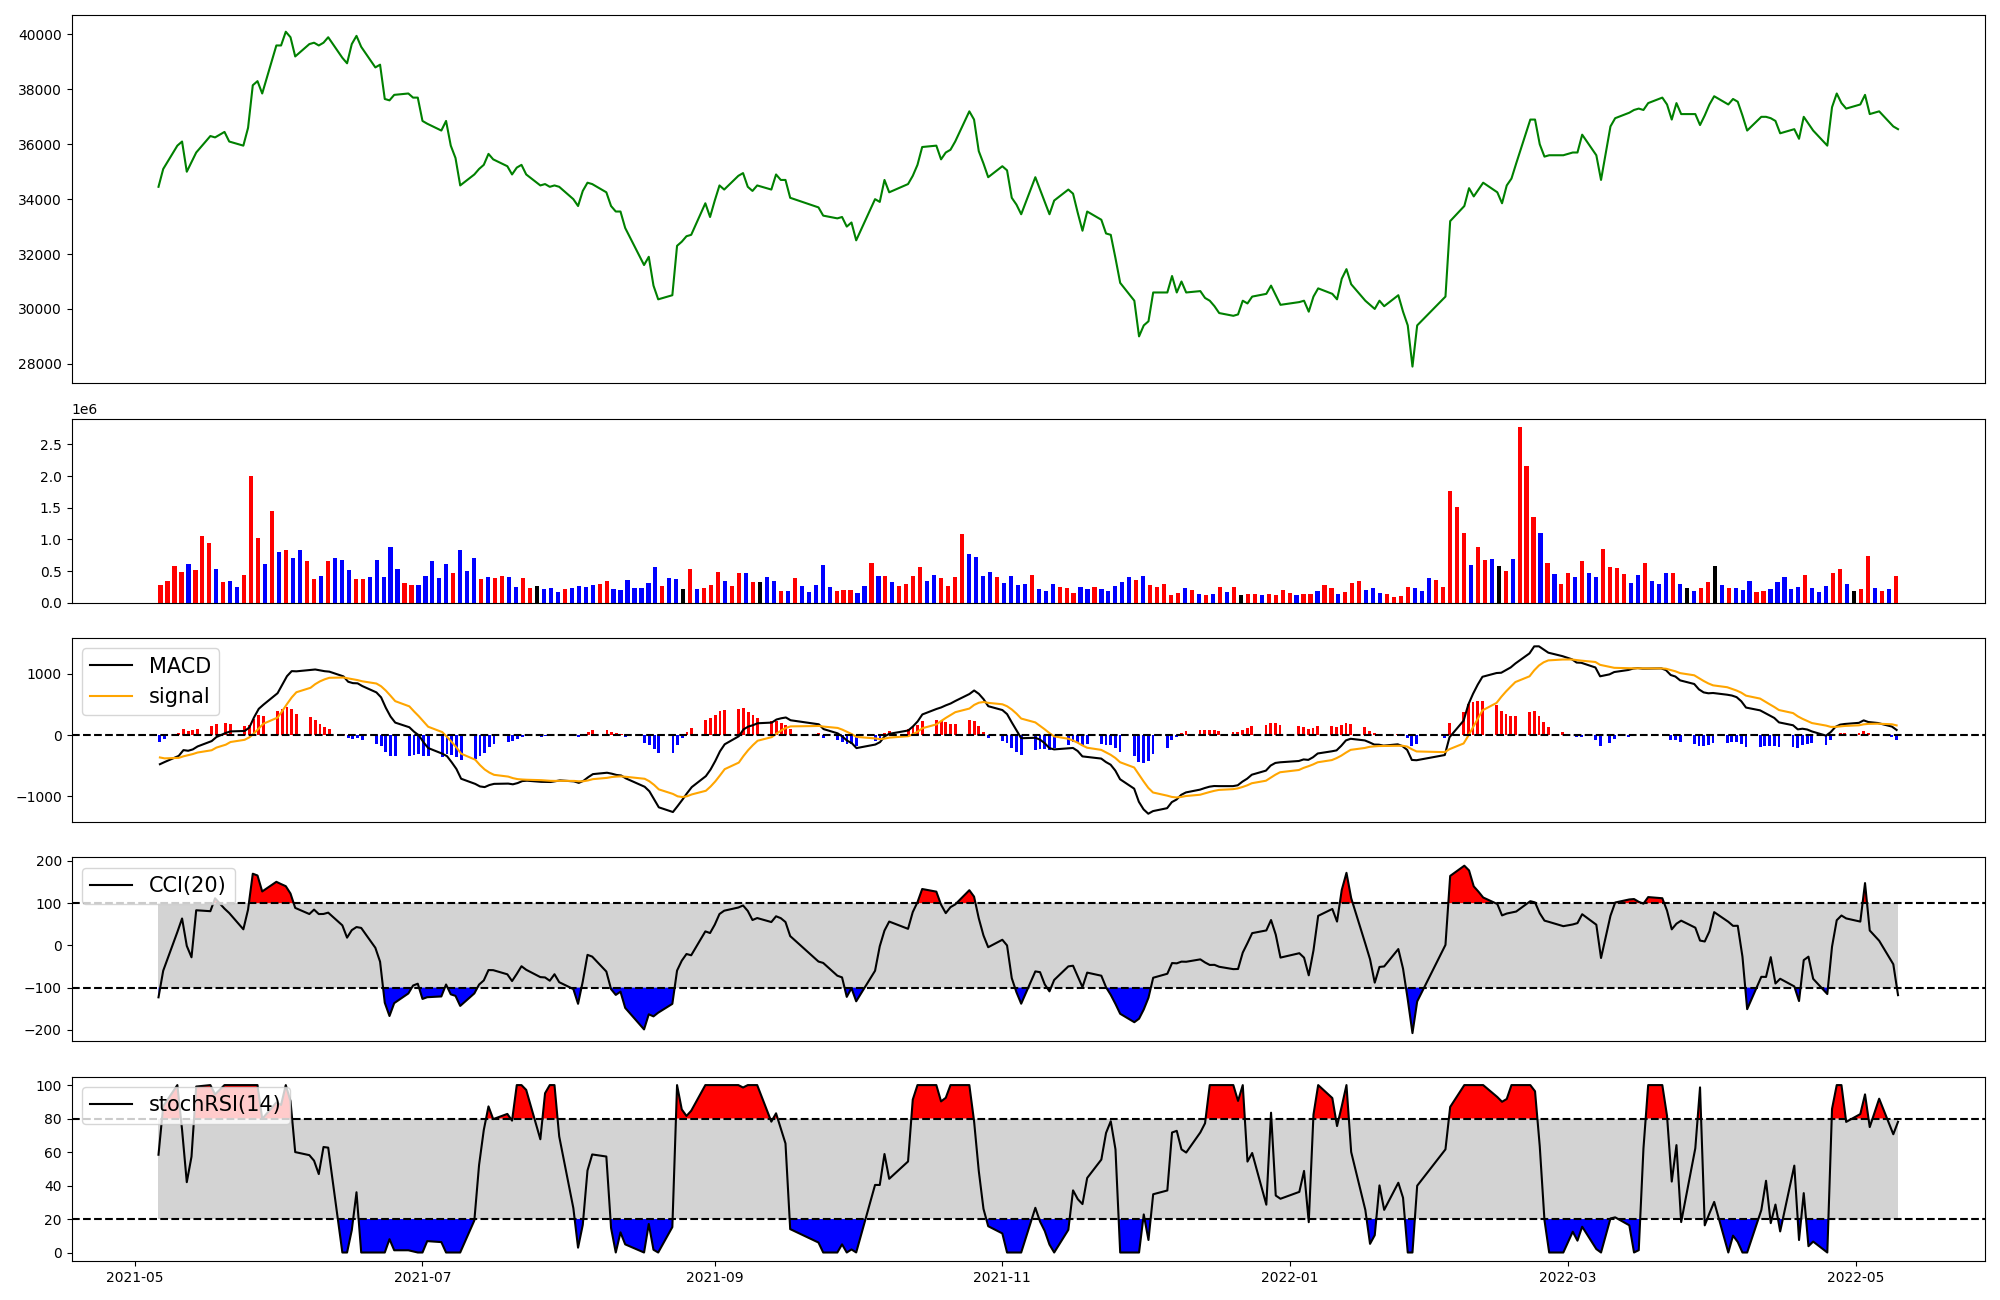Click the 2022-01 x-axis date label

click(x=1290, y=1277)
